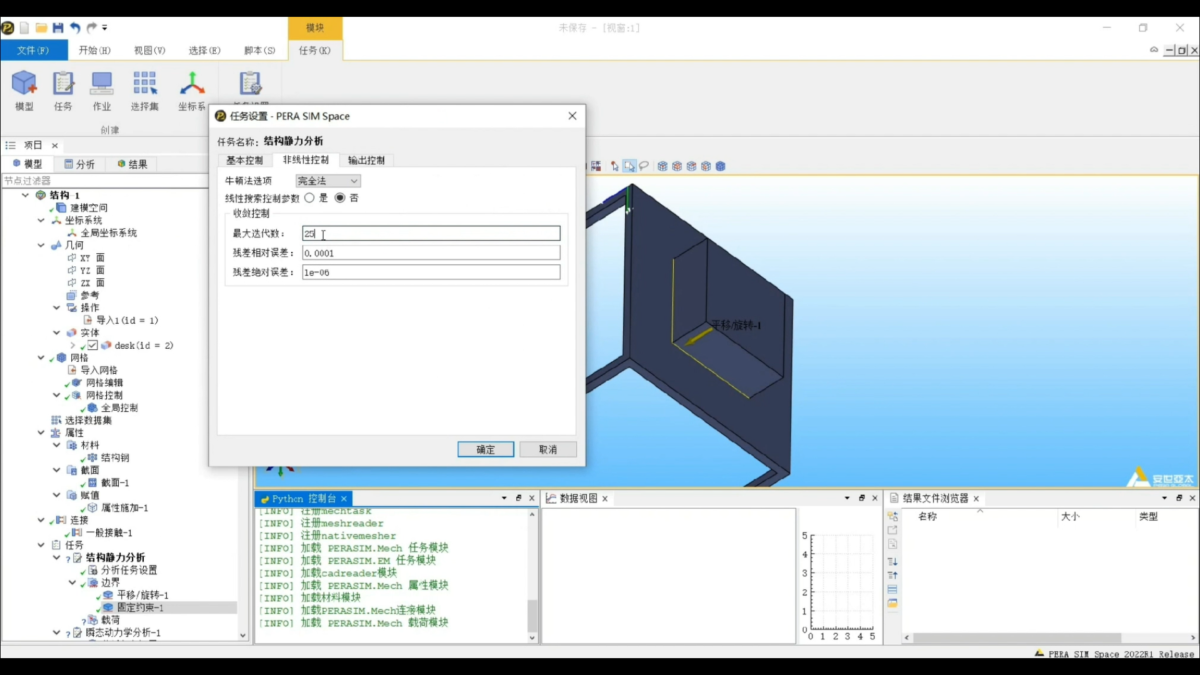Open the 文件(F) menu
Screen dimensions: 1200x675
pos(34,50)
